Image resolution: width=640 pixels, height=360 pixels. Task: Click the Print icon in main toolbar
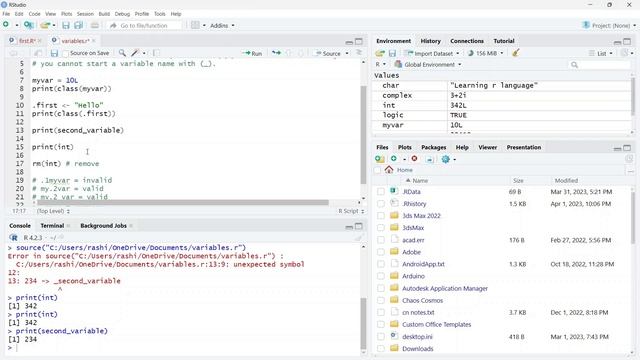95,25
